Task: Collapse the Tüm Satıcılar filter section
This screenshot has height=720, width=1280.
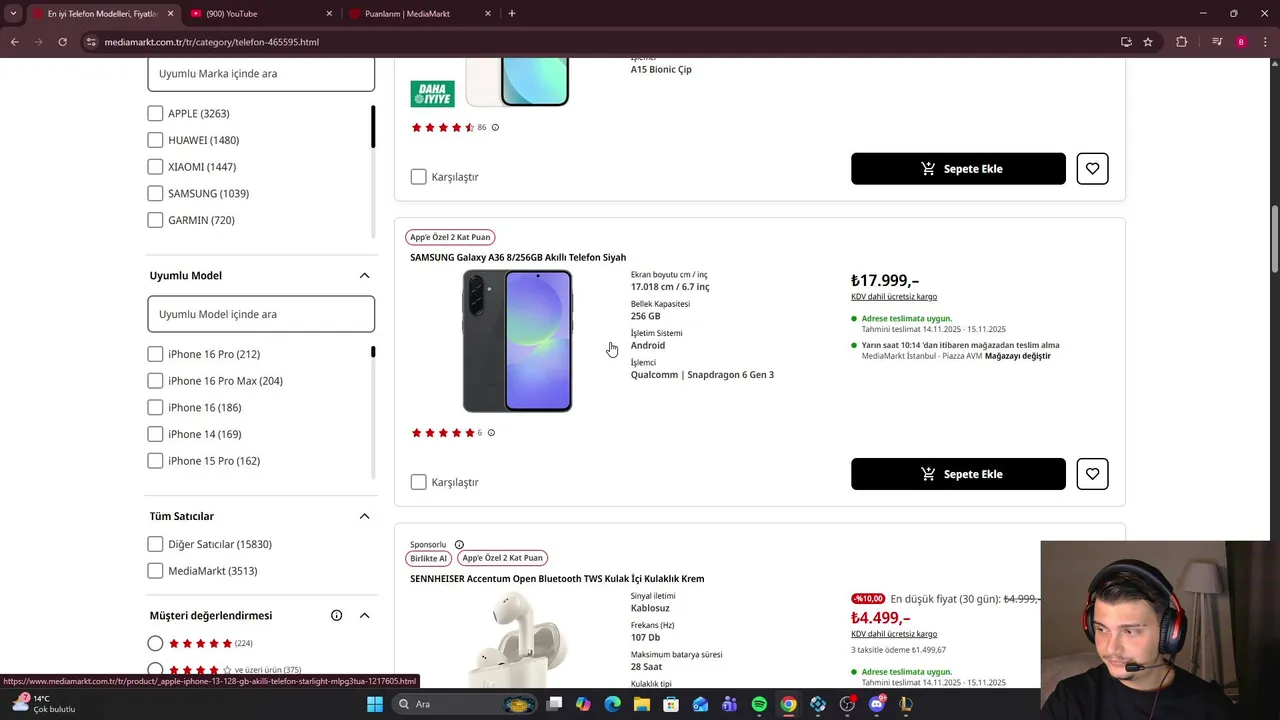Action: 364,516
